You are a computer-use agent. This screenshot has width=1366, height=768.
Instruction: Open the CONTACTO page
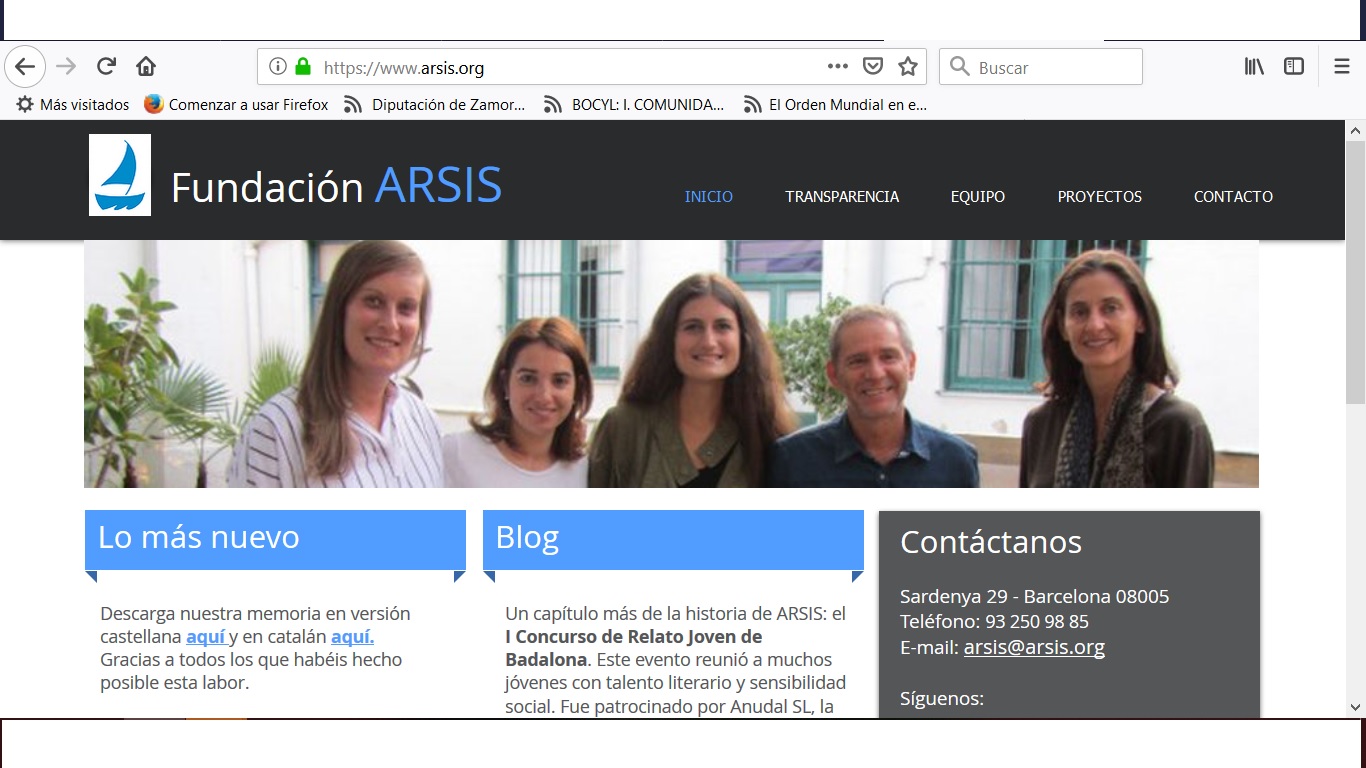tap(1233, 197)
